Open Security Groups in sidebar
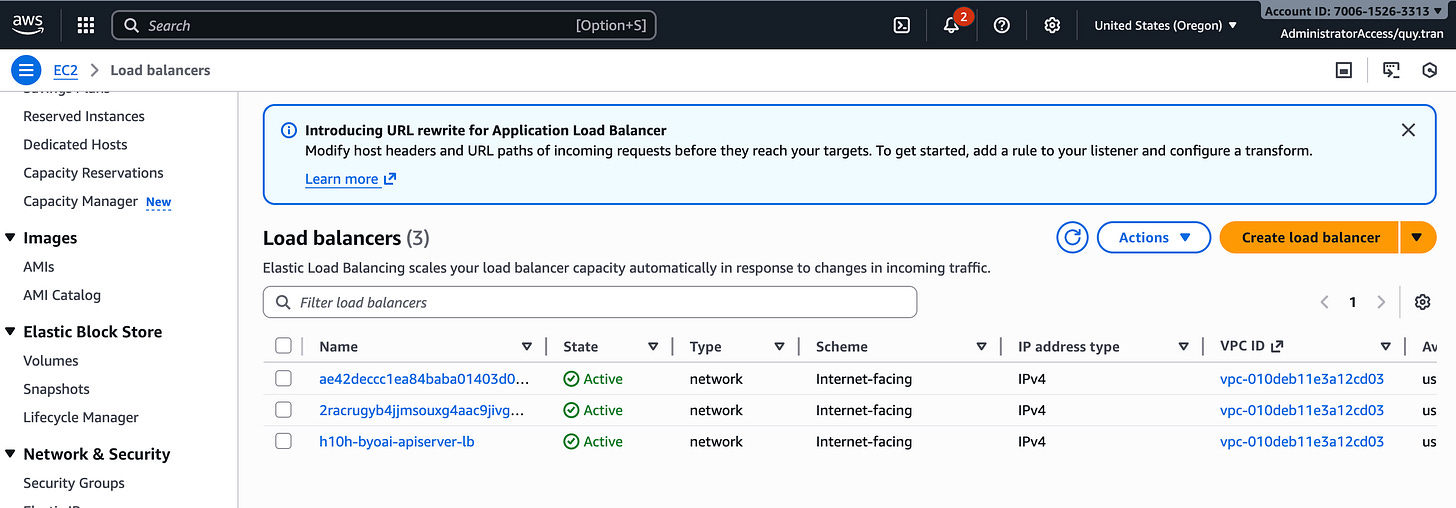The image size is (1456, 508). [74, 483]
